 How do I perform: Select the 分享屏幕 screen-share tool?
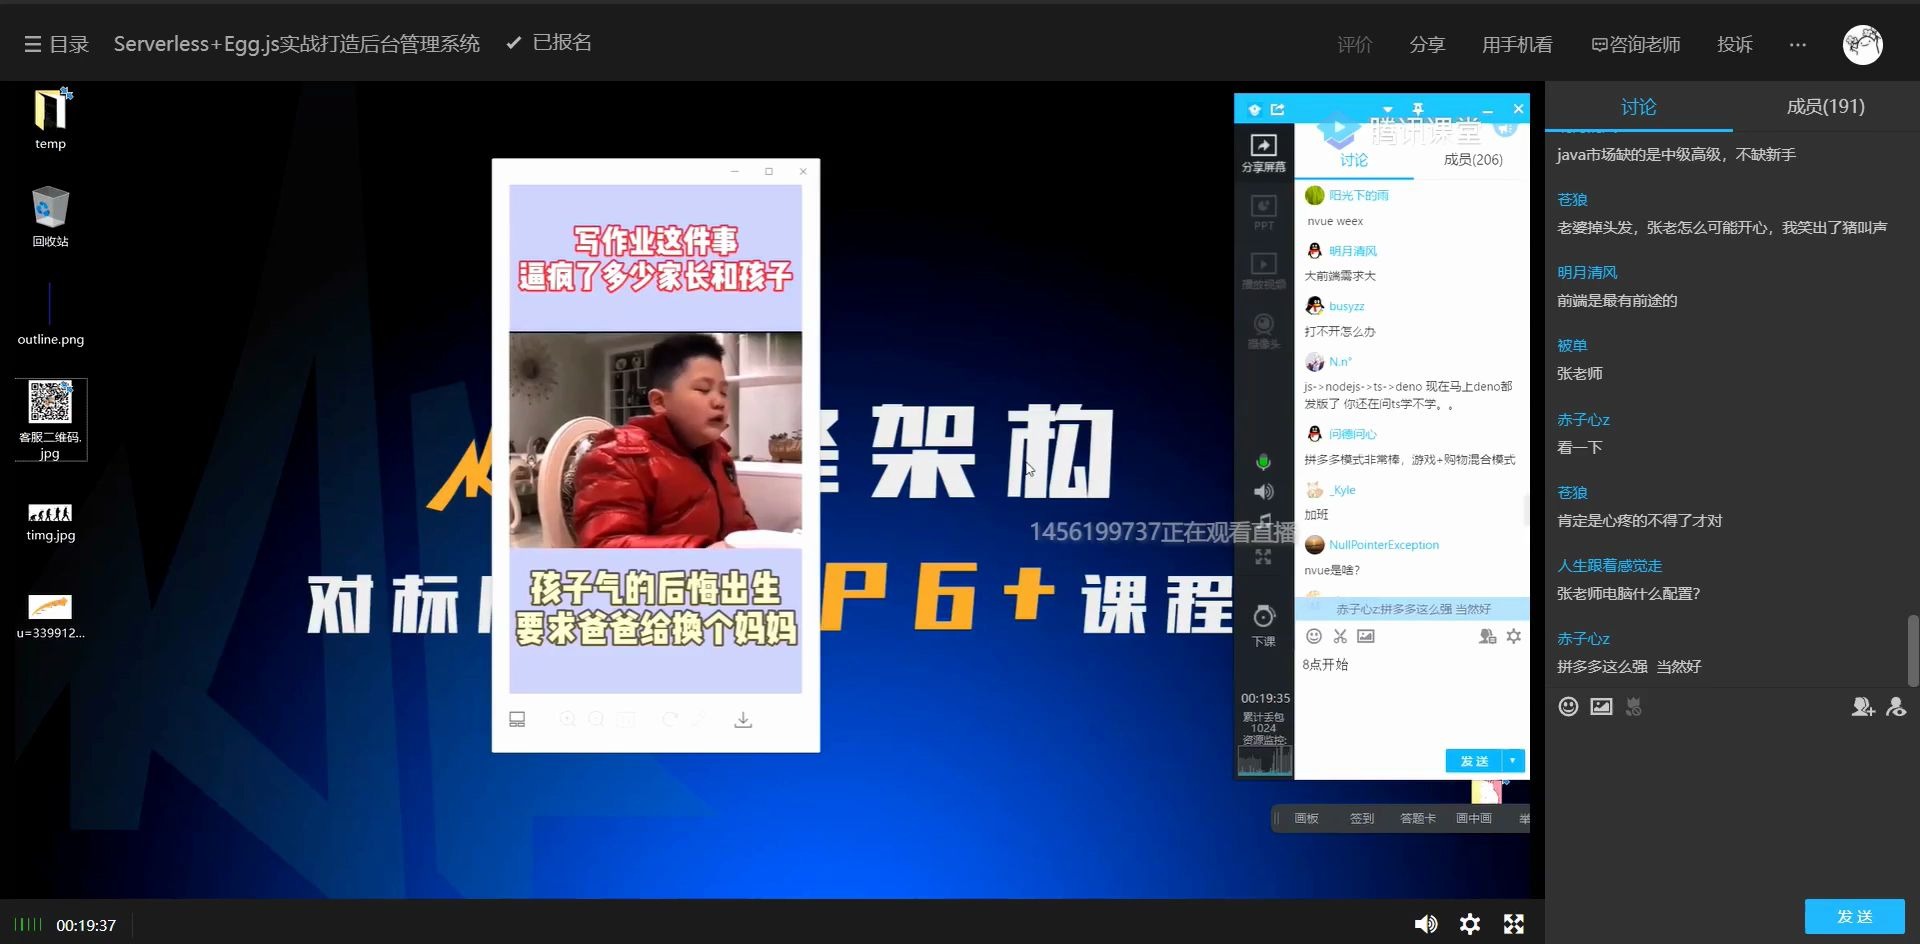pyautogui.click(x=1263, y=150)
